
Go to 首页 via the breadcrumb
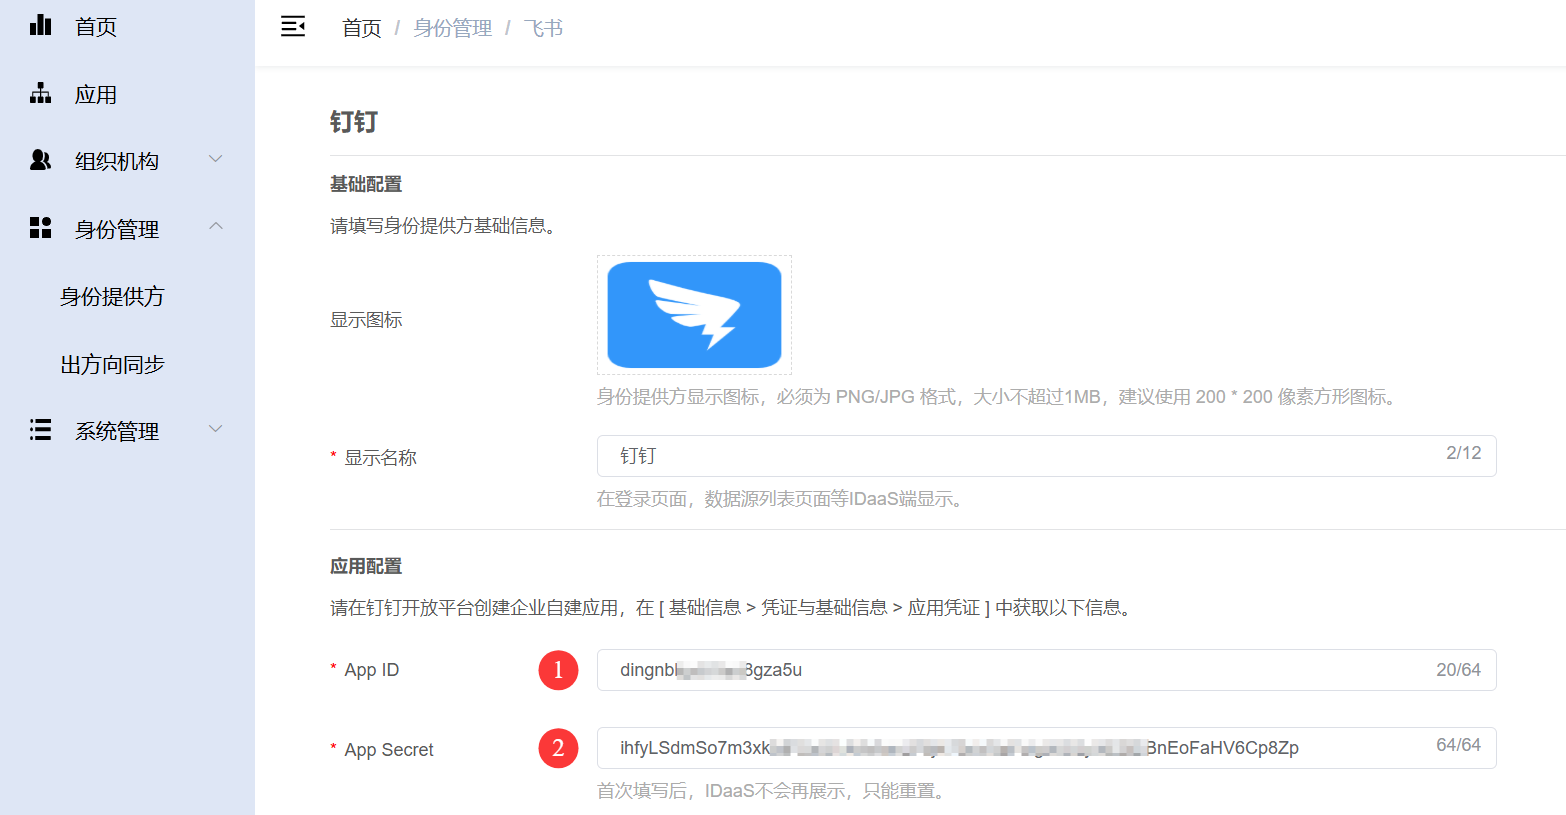click(x=361, y=28)
